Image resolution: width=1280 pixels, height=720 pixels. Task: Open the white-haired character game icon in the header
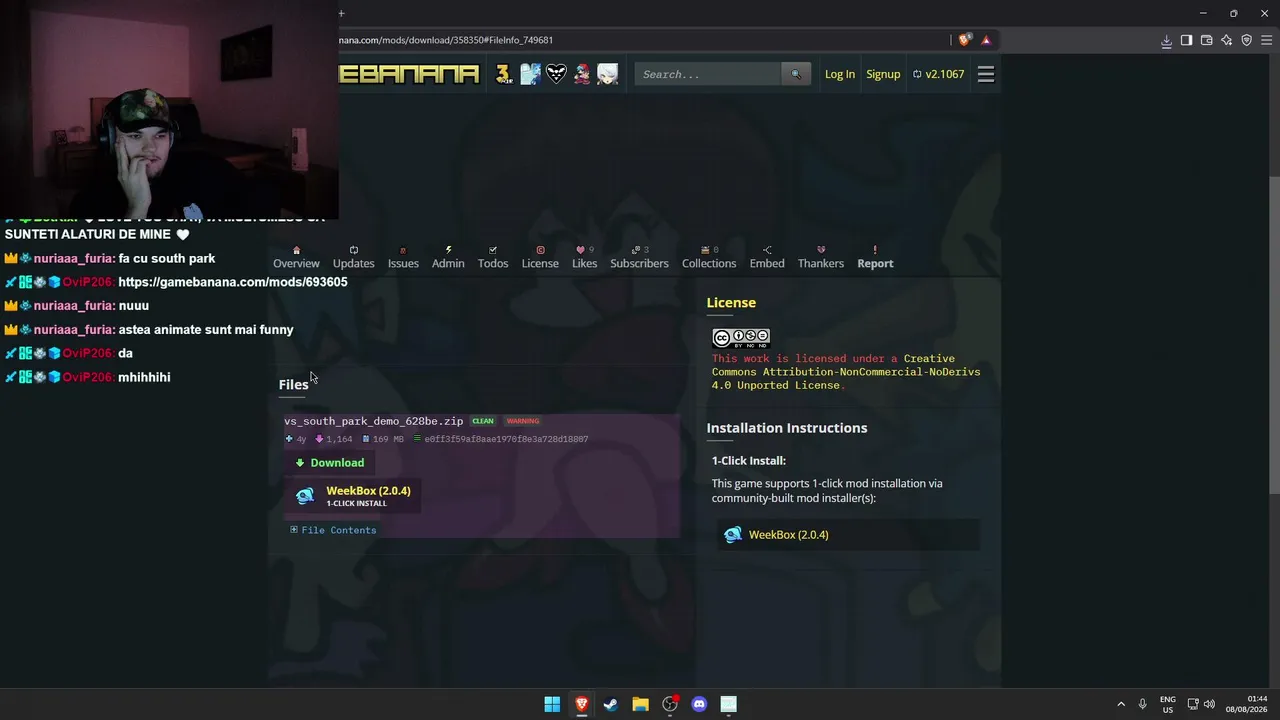coord(608,74)
